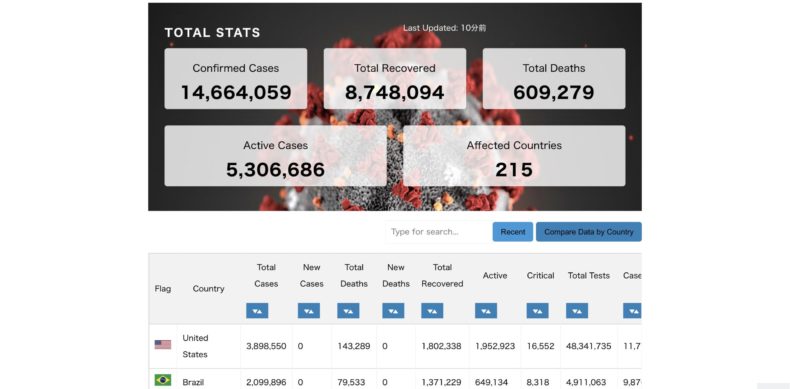The width and height of the screenshot is (790, 389).
Task: Select the Confirmed Cases stat card
Action: tap(236, 79)
